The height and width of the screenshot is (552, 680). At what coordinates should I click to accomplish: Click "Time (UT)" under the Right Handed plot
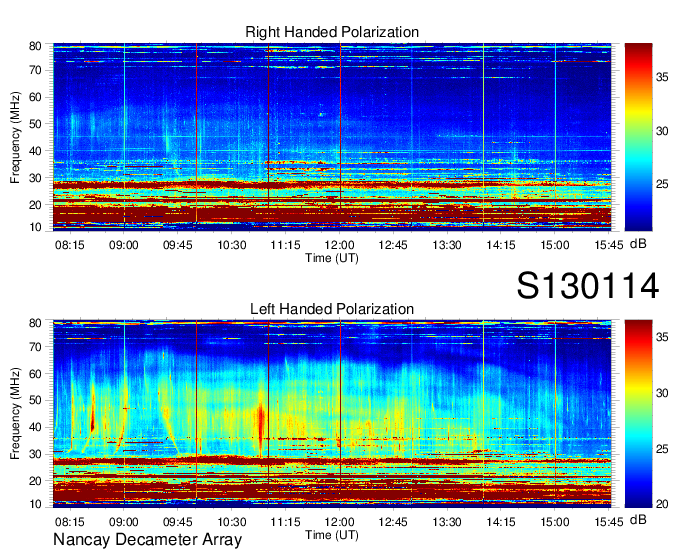[x=332, y=258]
